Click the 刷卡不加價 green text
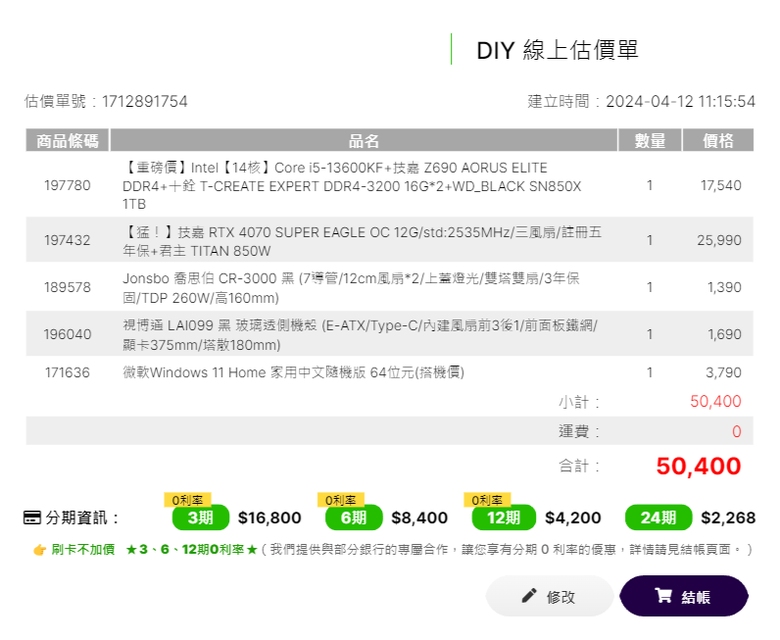 tap(83, 549)
